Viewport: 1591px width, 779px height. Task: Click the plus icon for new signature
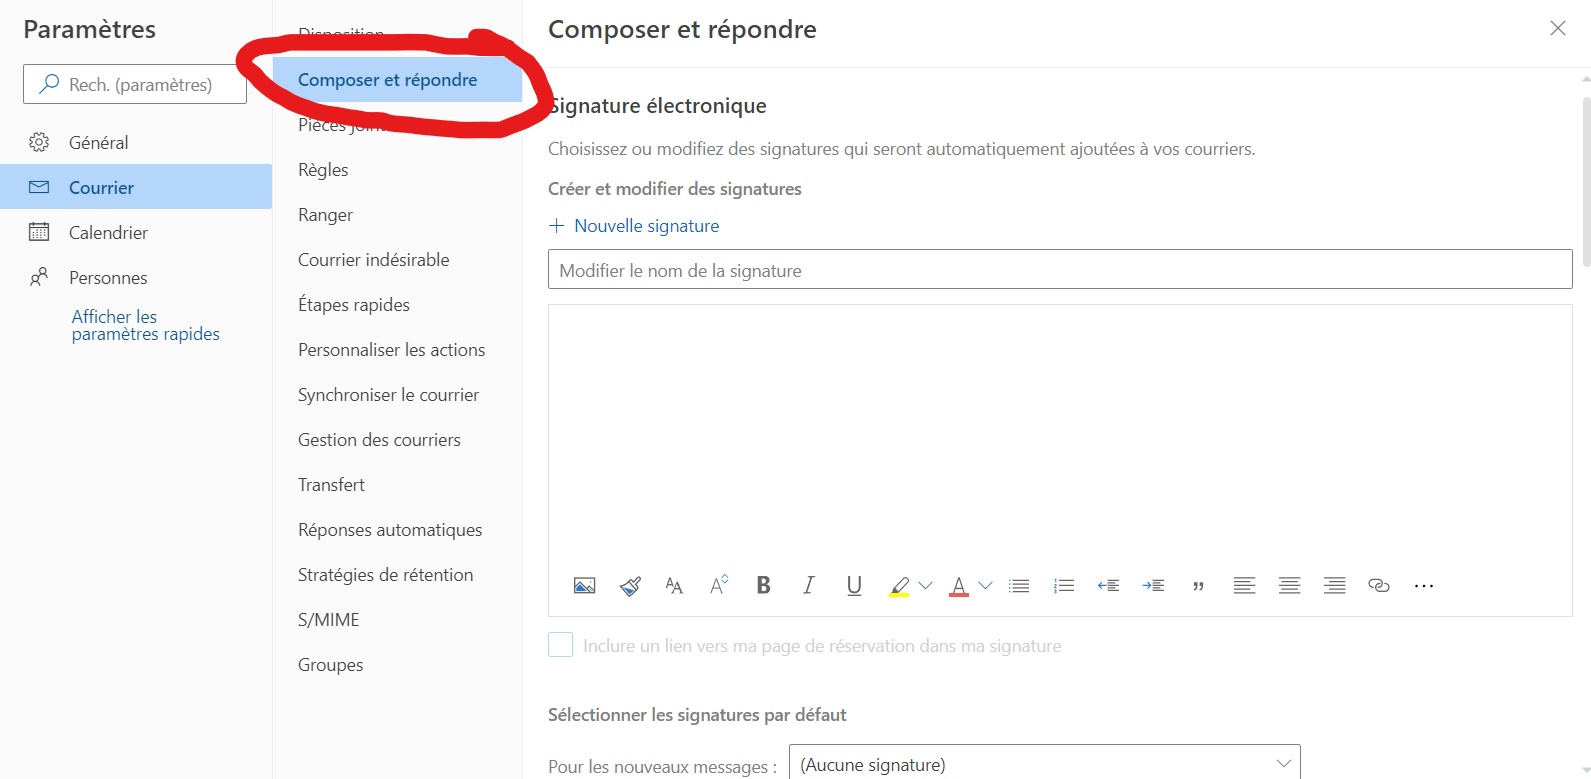557,226
